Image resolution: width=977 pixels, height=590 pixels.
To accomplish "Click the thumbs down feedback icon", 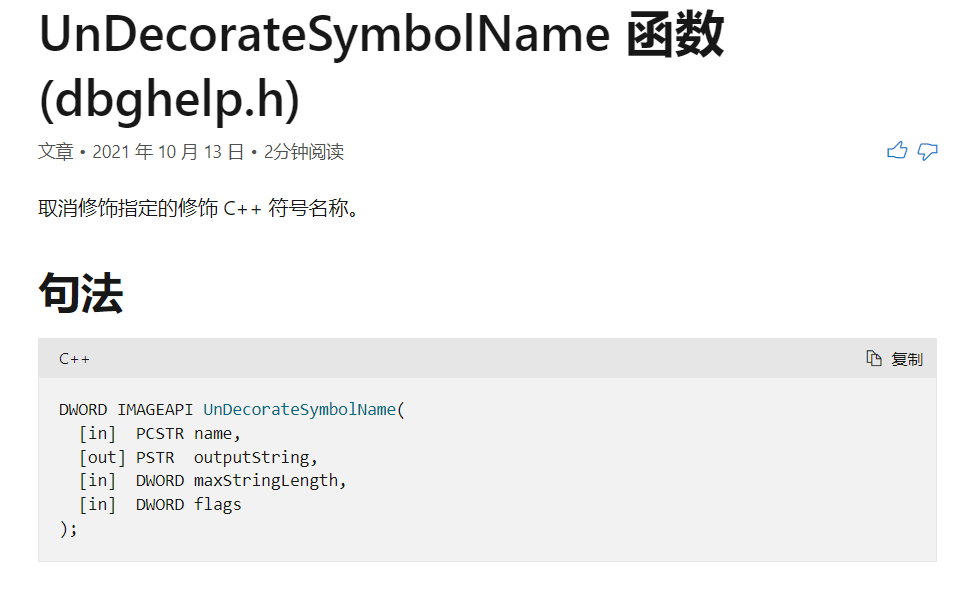I will [928, 151].
